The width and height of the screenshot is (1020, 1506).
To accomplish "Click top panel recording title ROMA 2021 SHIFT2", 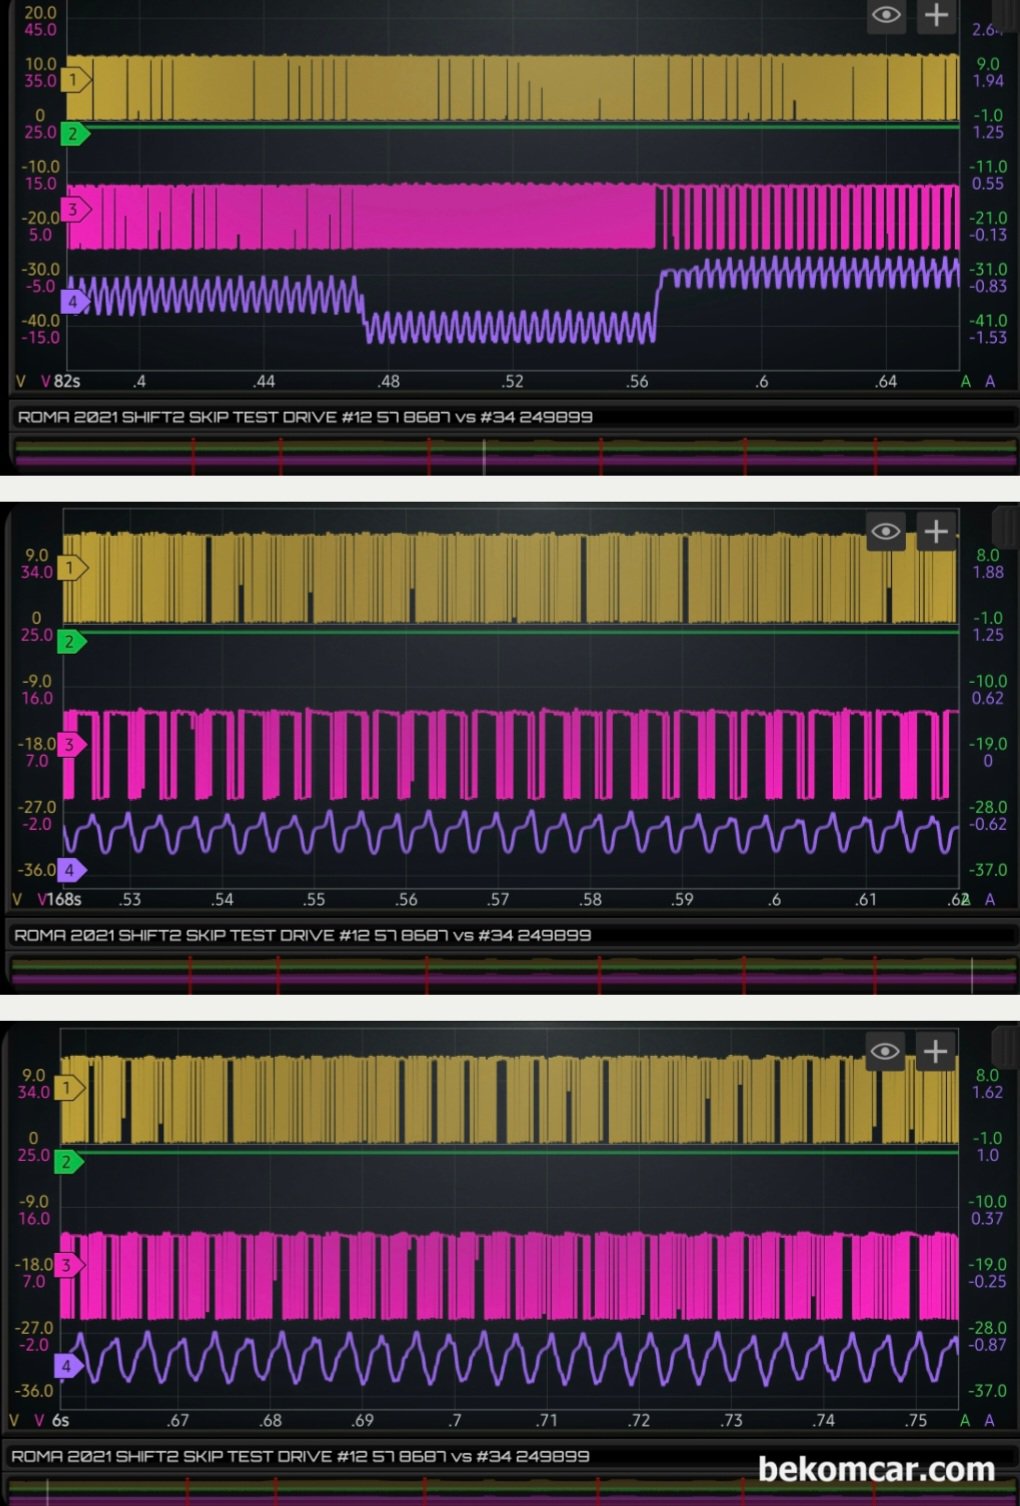I will pos(305,417).
